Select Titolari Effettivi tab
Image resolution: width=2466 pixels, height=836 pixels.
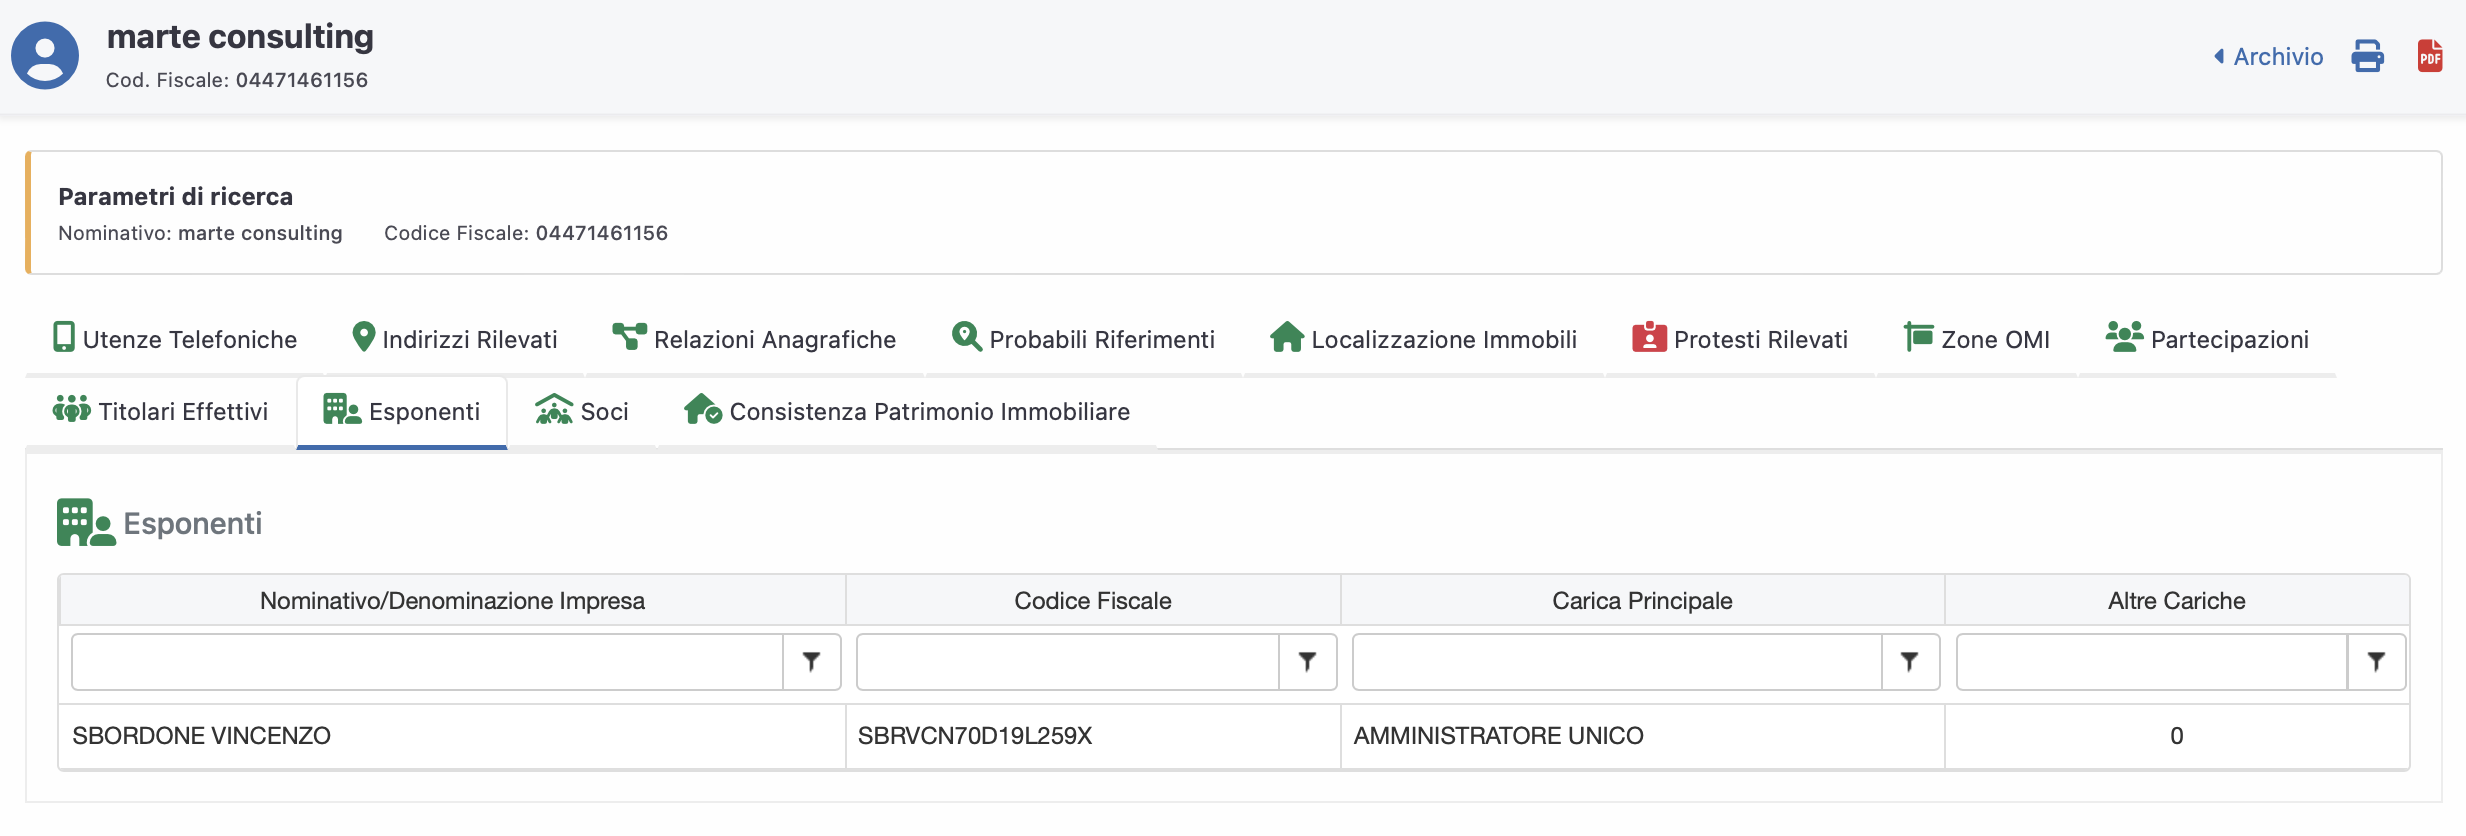click(x=161, y=411)
